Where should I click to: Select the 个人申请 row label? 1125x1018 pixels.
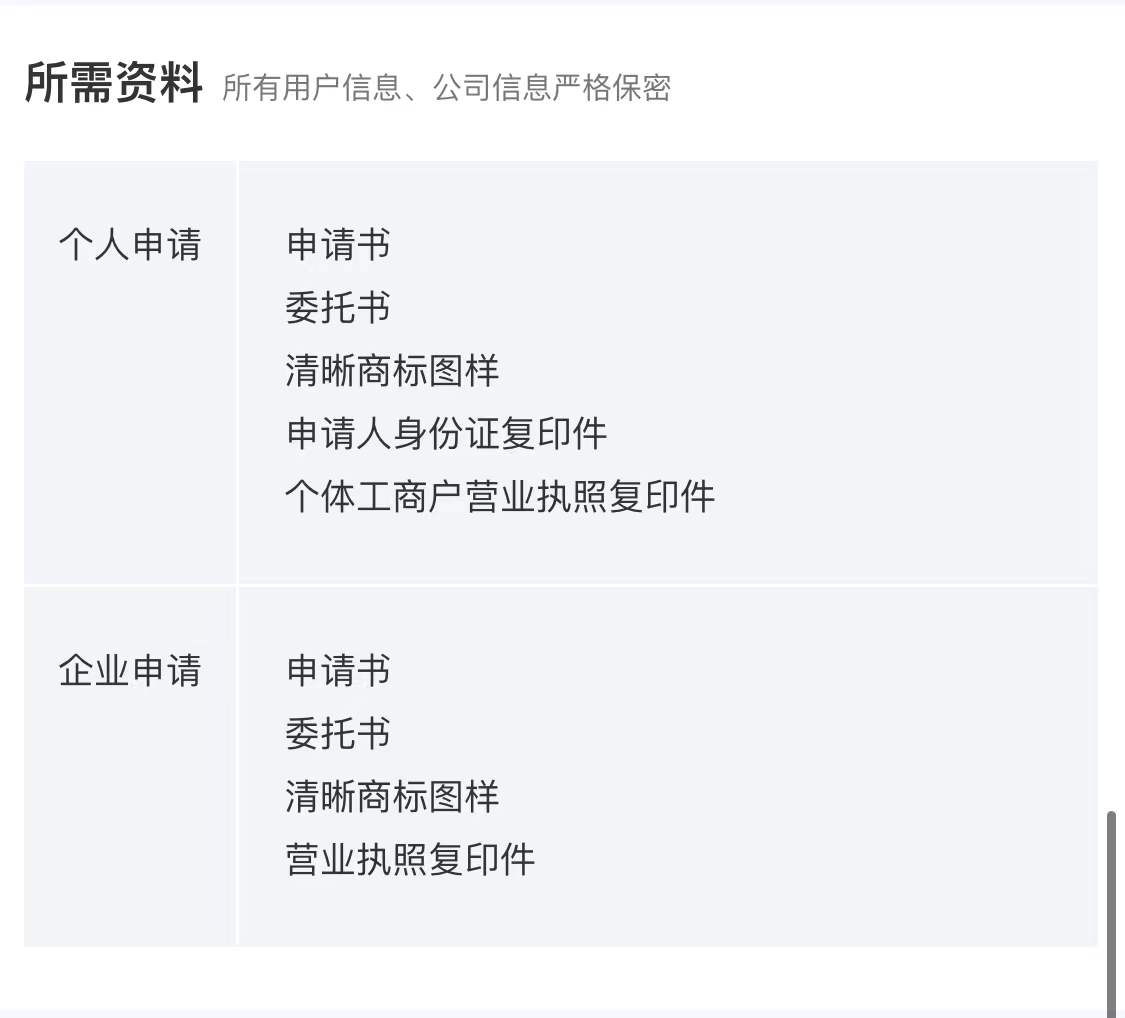click(x=130, y=245)
